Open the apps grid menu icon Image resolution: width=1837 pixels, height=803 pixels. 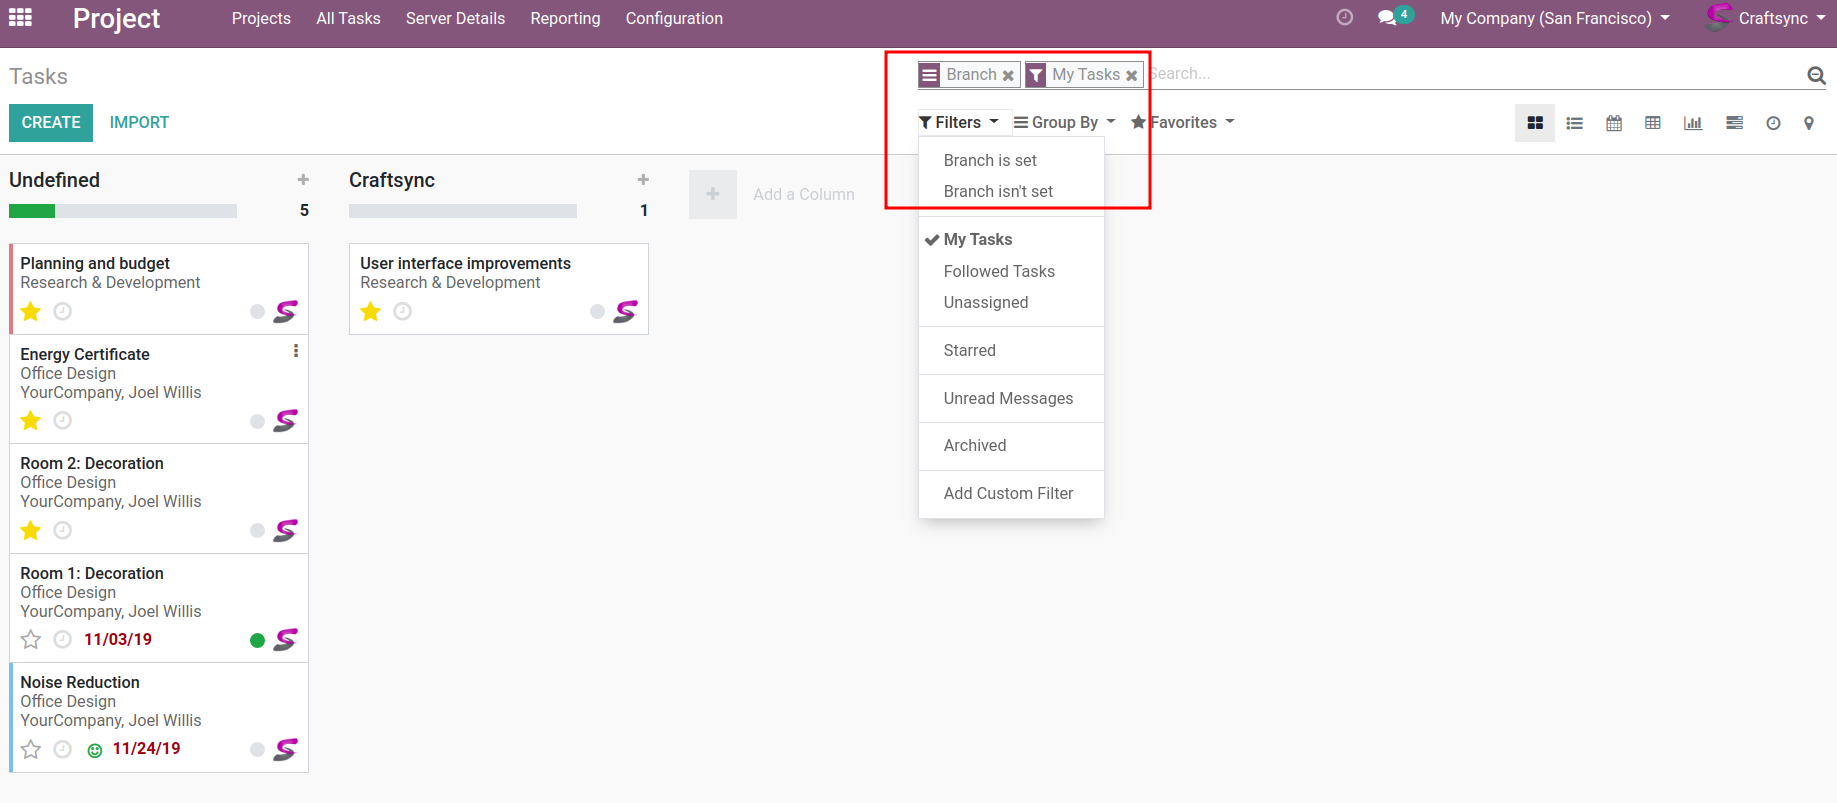20,18
